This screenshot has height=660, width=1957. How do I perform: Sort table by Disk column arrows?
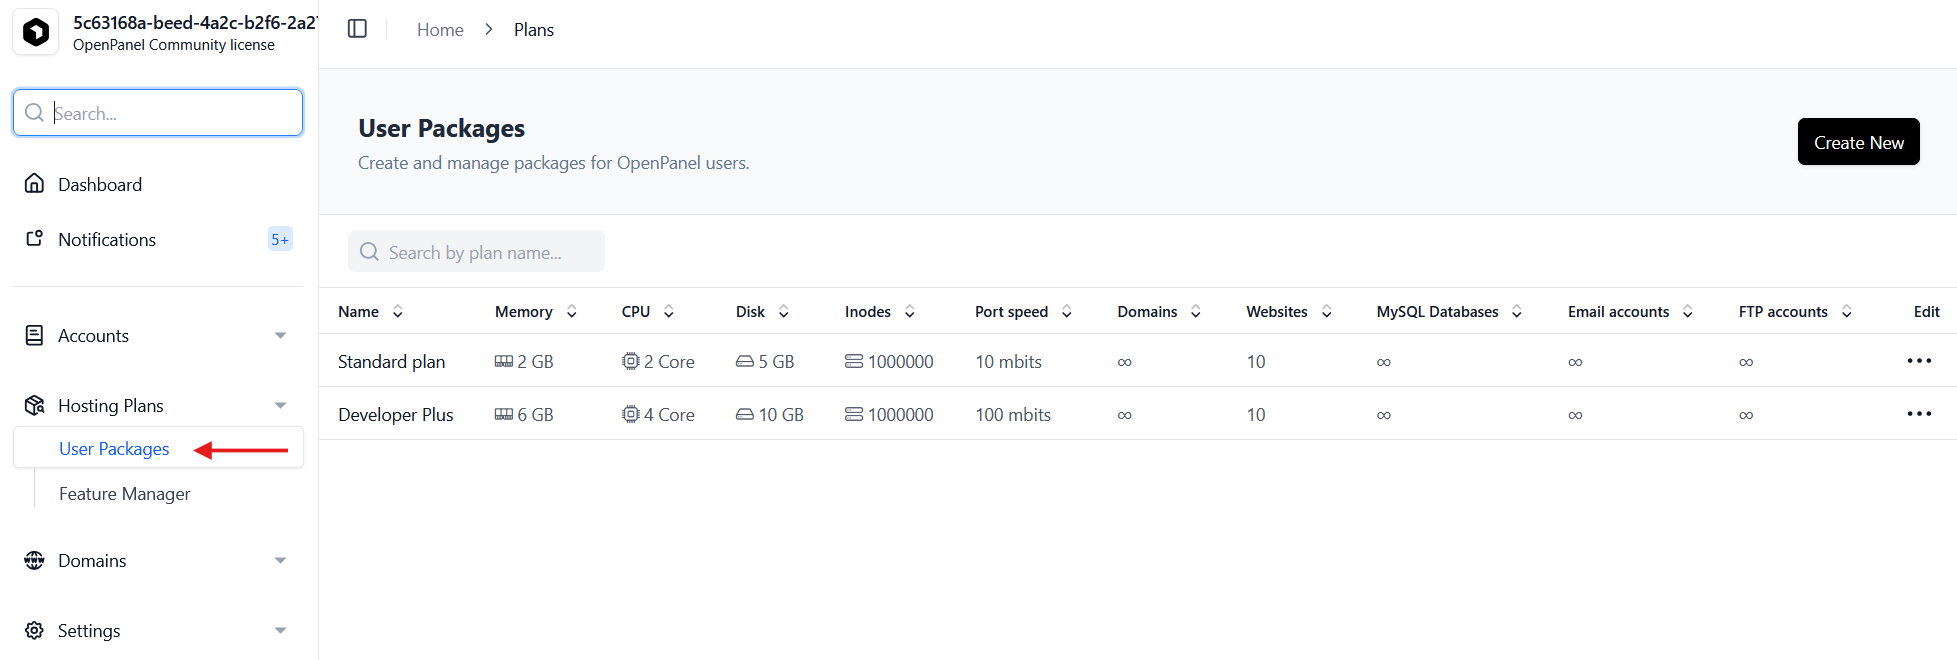pyautogui.click(x=784, y=312)
